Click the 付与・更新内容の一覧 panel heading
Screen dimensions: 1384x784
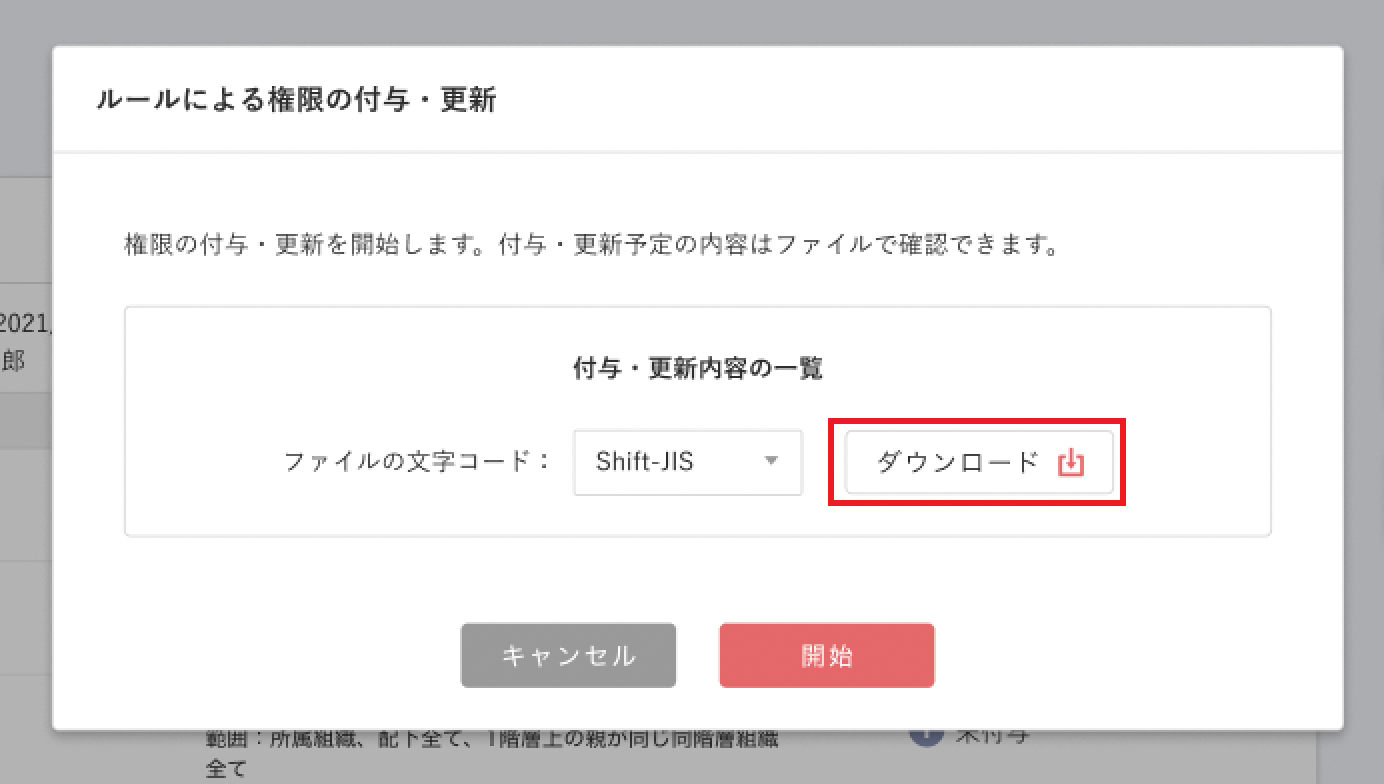(696, 368)
